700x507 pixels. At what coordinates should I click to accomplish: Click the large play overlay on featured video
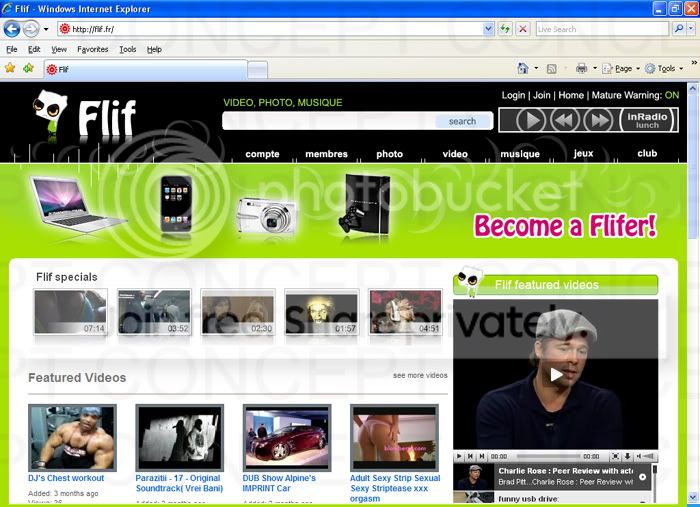tap(556, 374)
